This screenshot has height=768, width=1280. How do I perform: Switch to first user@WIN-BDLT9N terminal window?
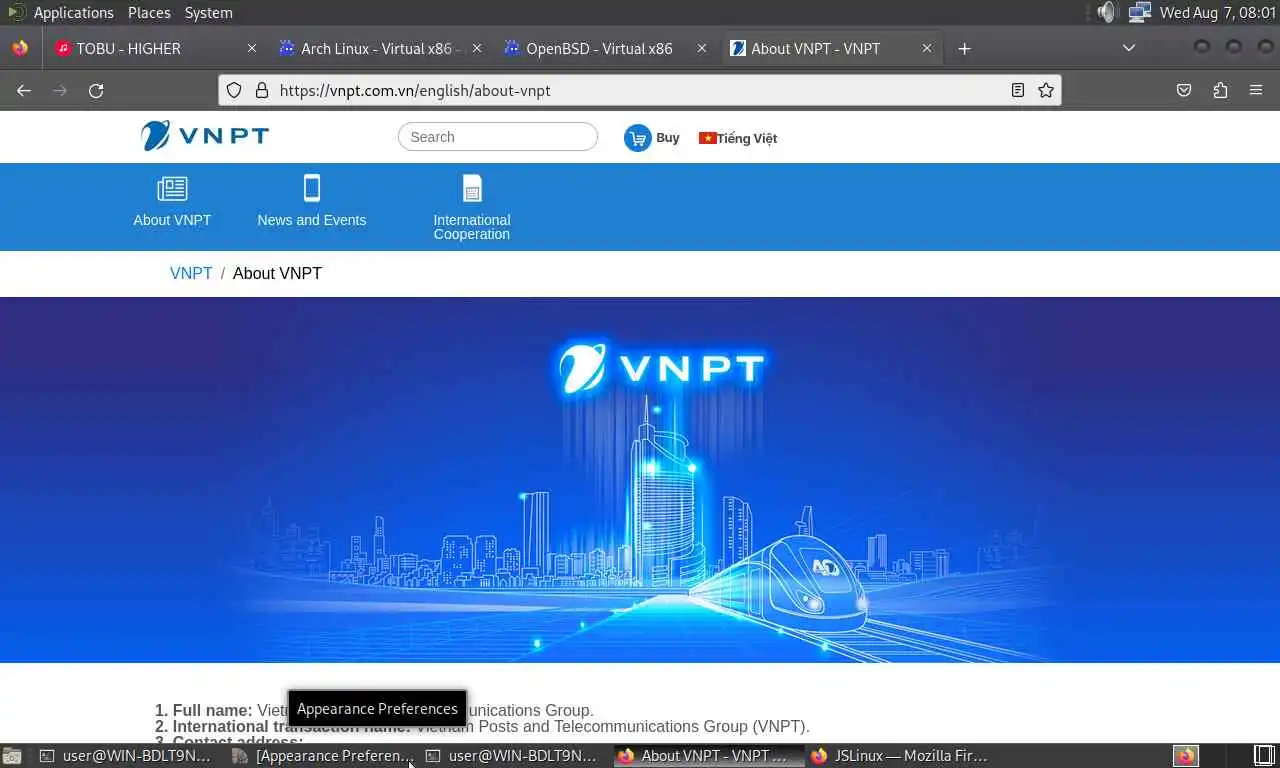tap(126, 756)
